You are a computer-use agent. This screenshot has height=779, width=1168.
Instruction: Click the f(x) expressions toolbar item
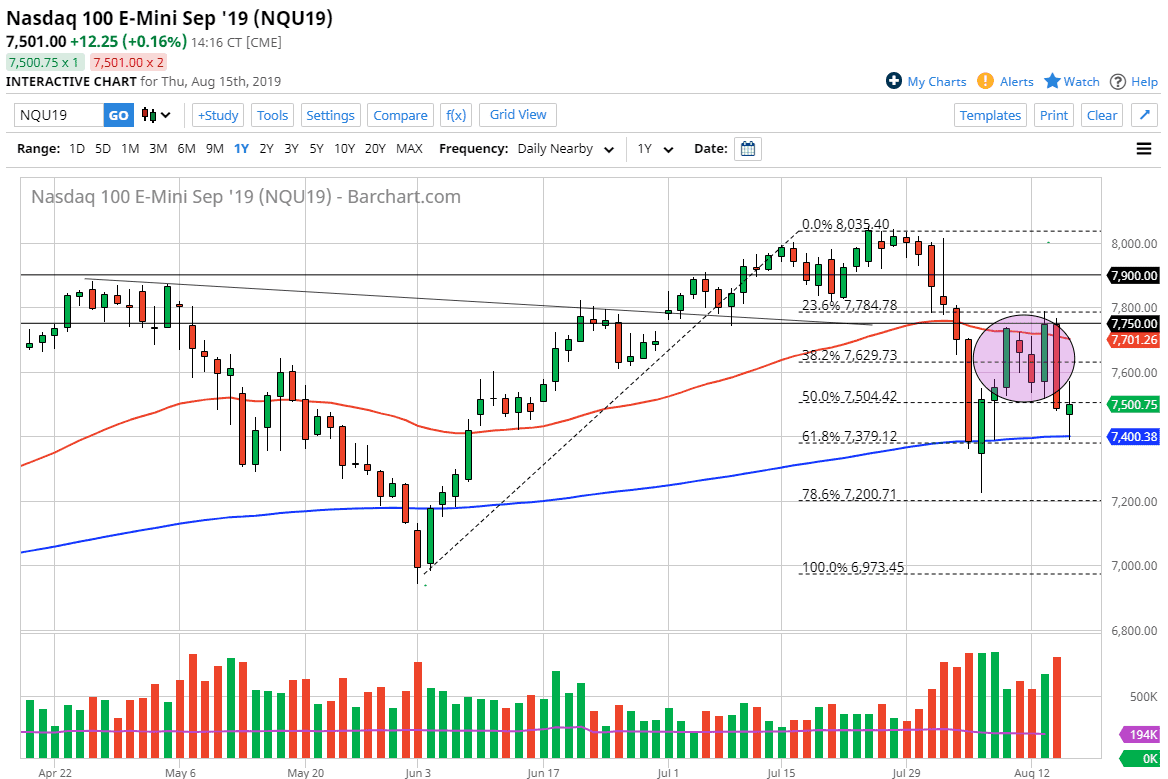pos(456,115)
